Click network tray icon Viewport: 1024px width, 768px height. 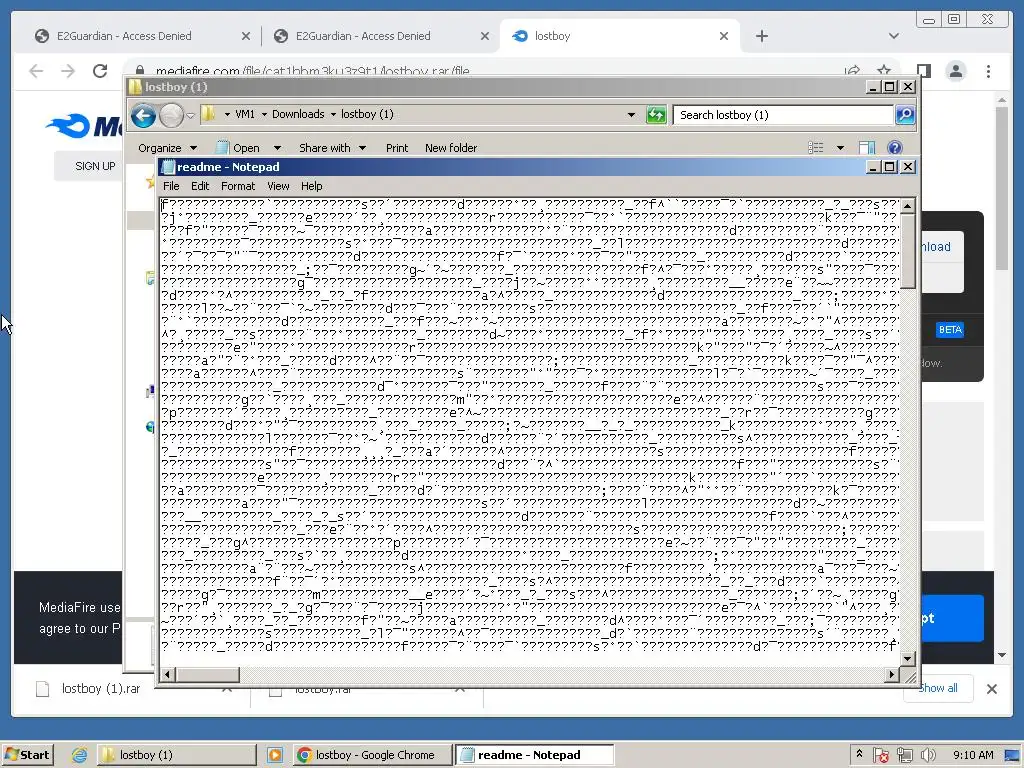[904, 756]
